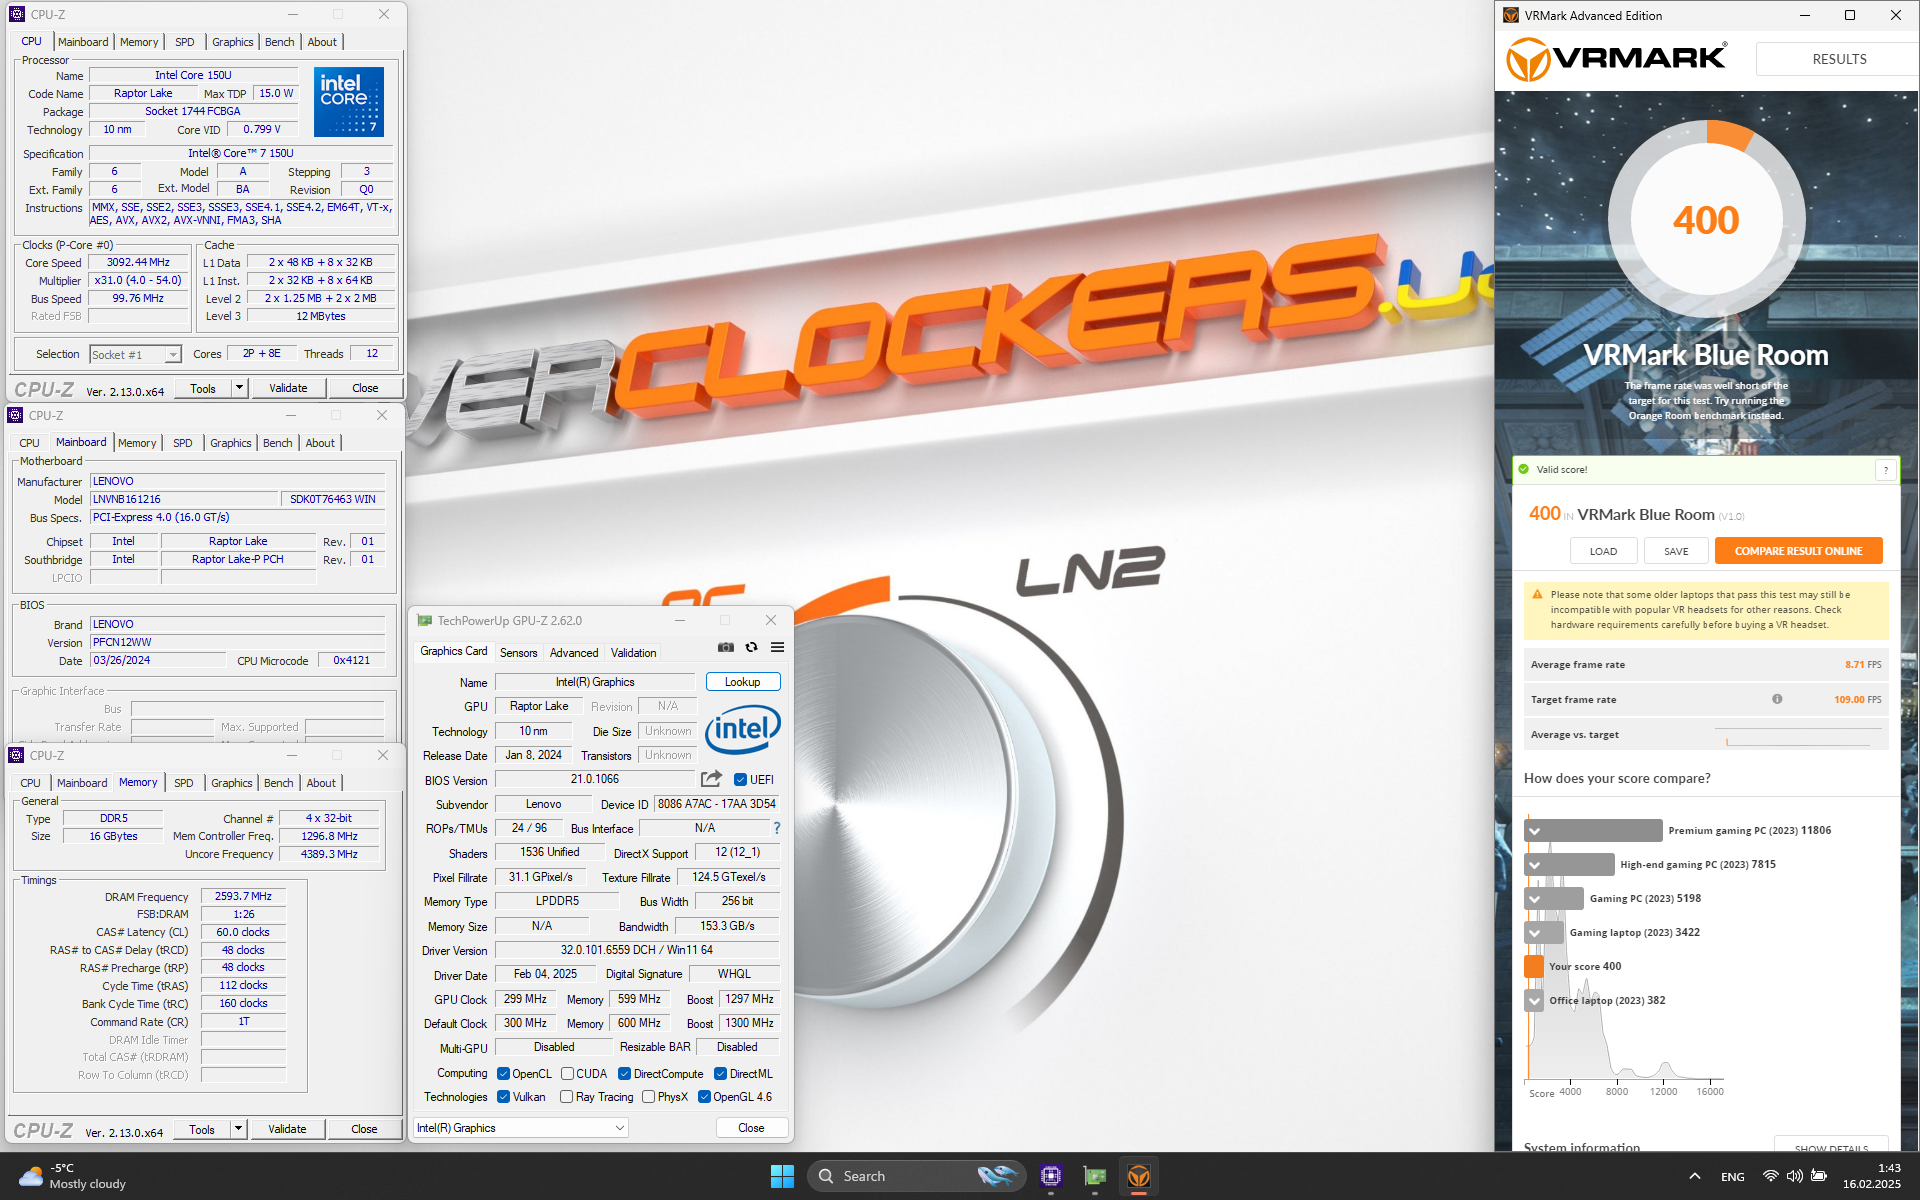Click the GPU-Z title bar app icon
Viewport: 1920px width, 1200px height.
[x=425, y=621]
